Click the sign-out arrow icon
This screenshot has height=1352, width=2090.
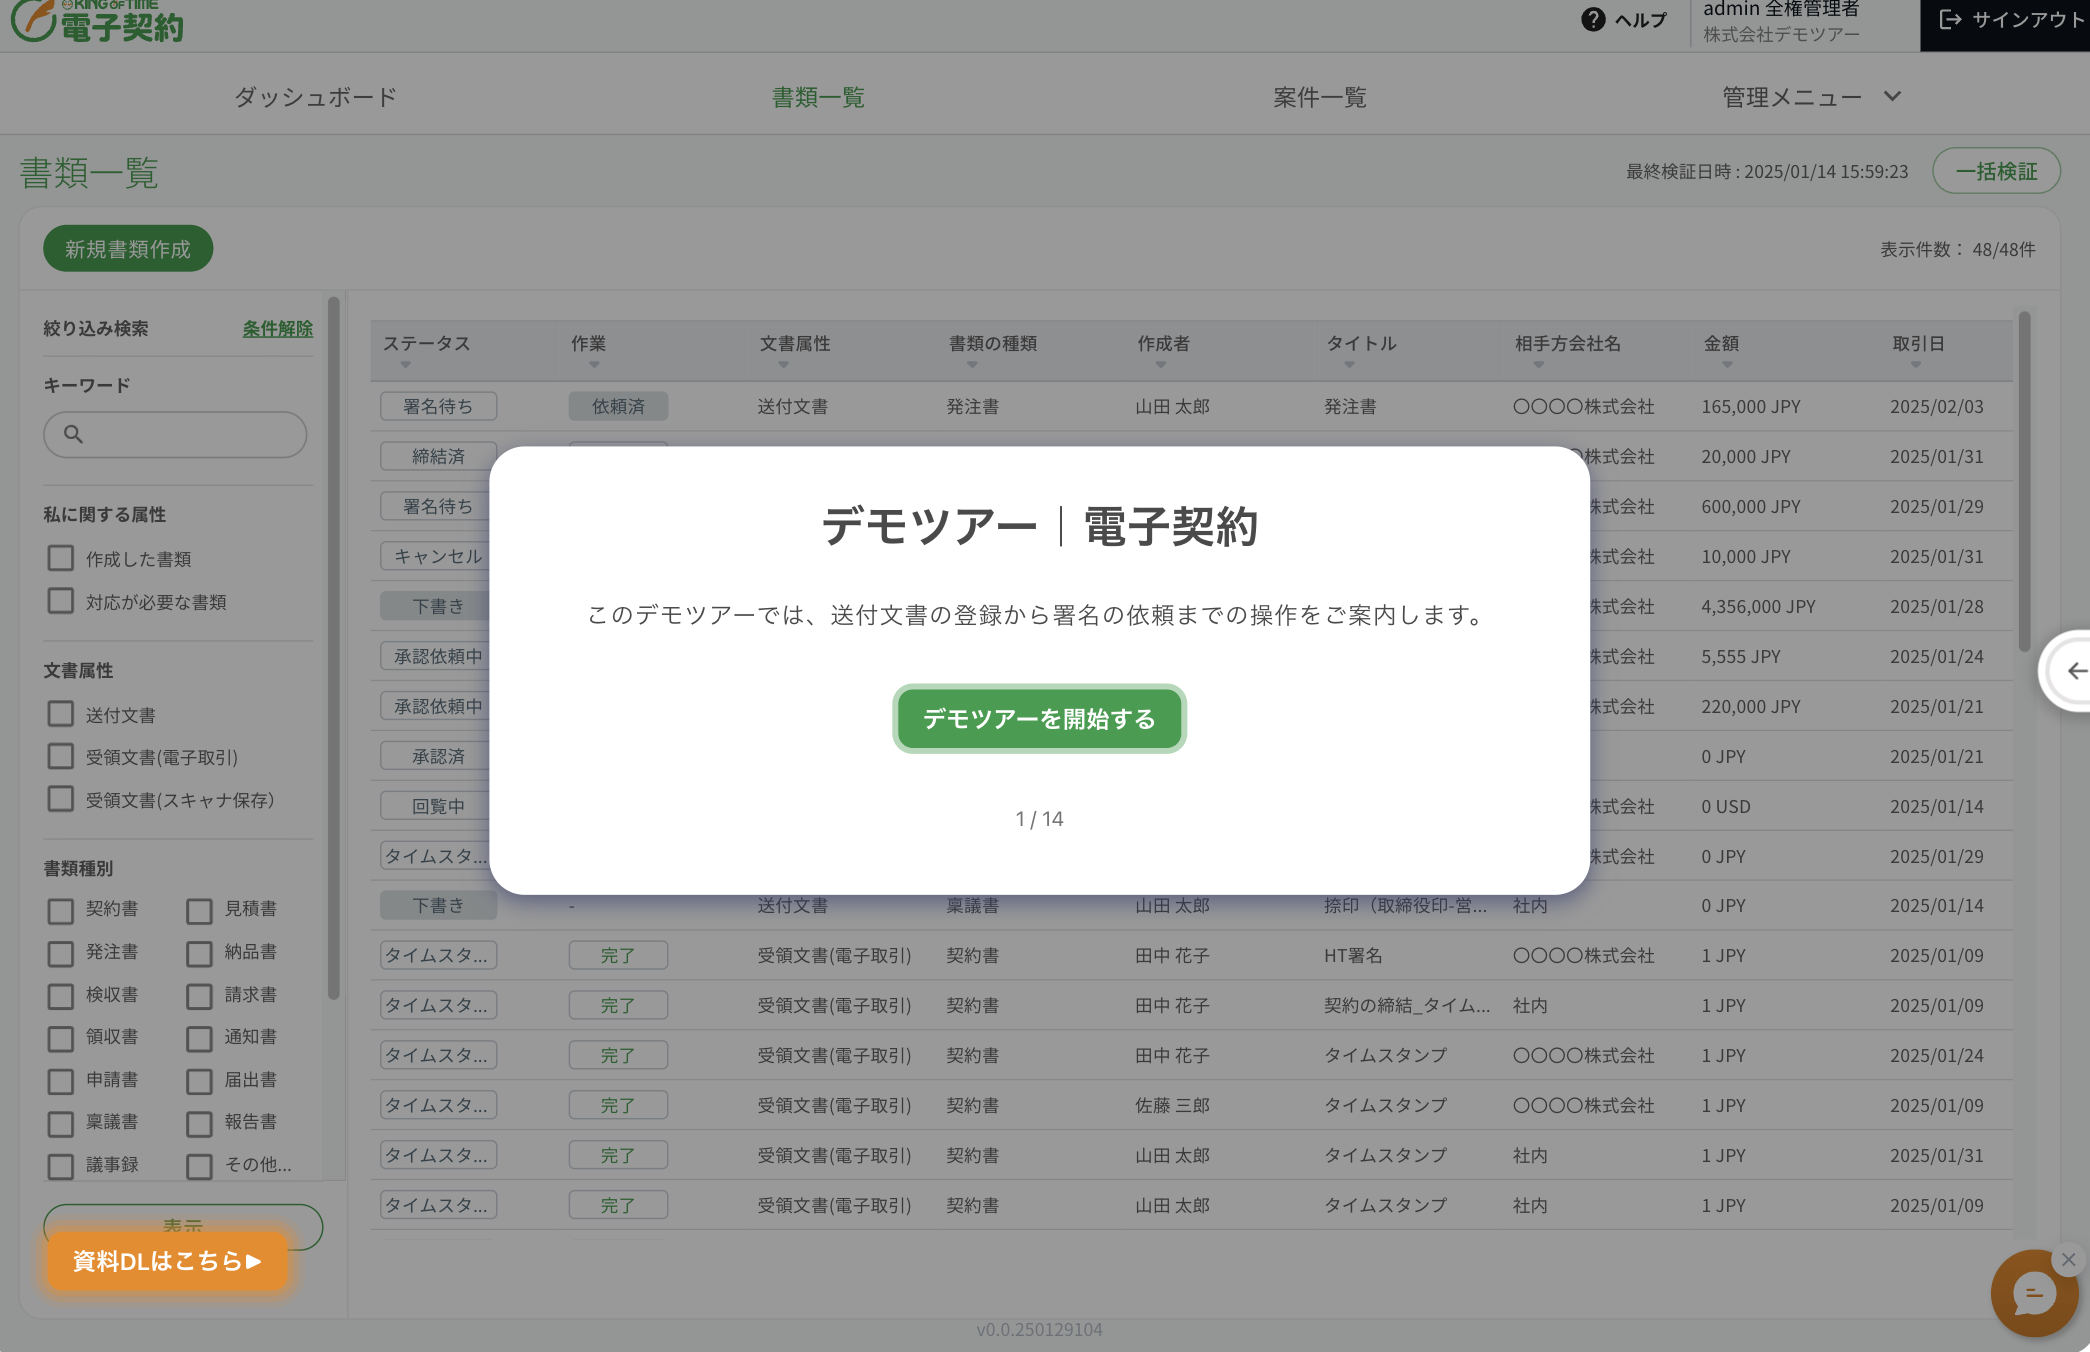[x=1949, y=19]
